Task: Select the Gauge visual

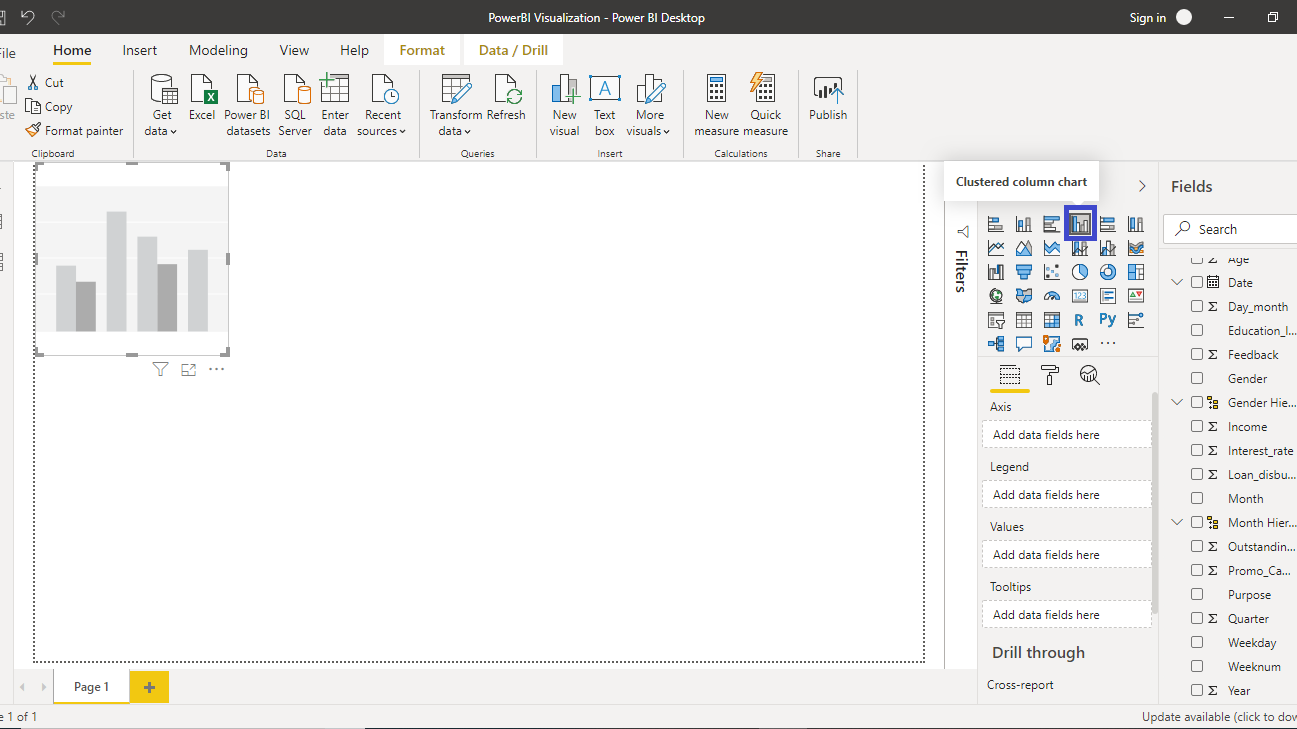Action: coord(1052,296)
